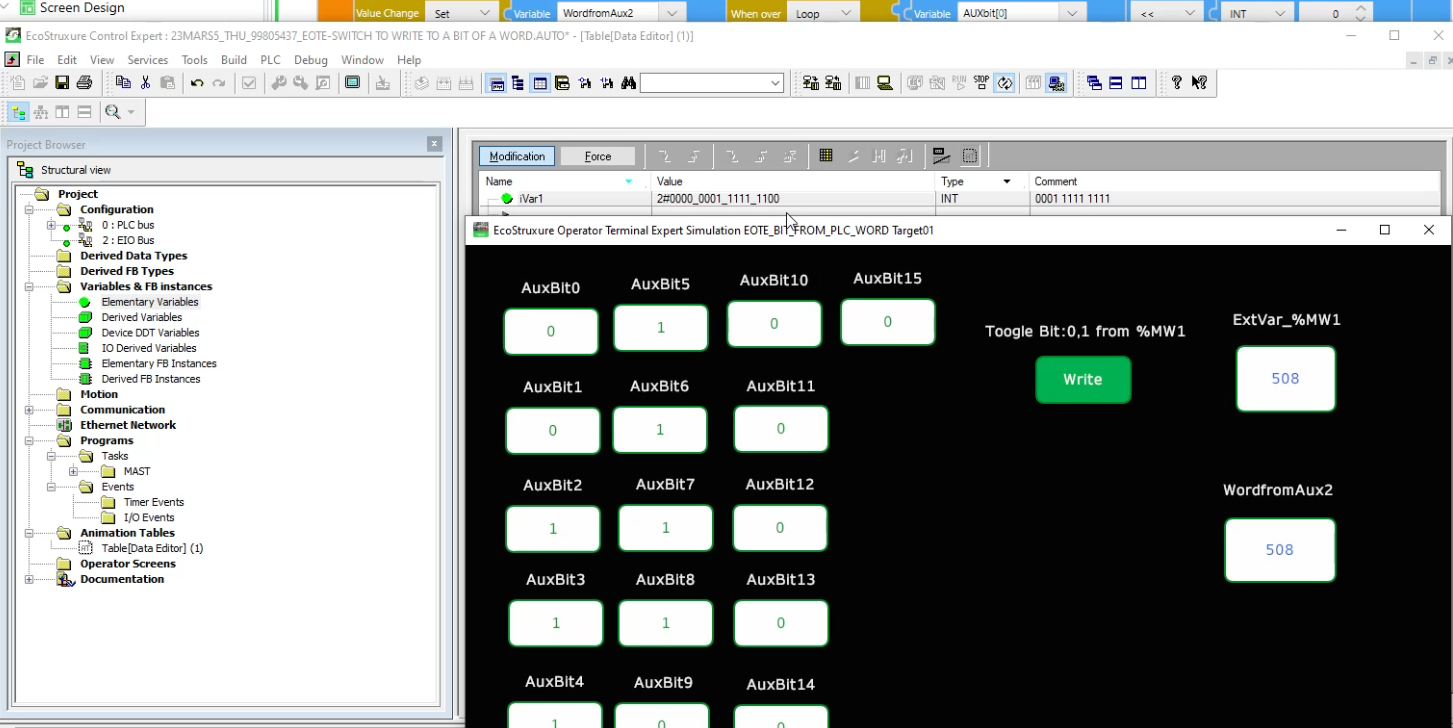Click the AuxBit3 value button
Image resolution: width=1453 pixels, height=728 pixels.
click(x=556, y=623)
